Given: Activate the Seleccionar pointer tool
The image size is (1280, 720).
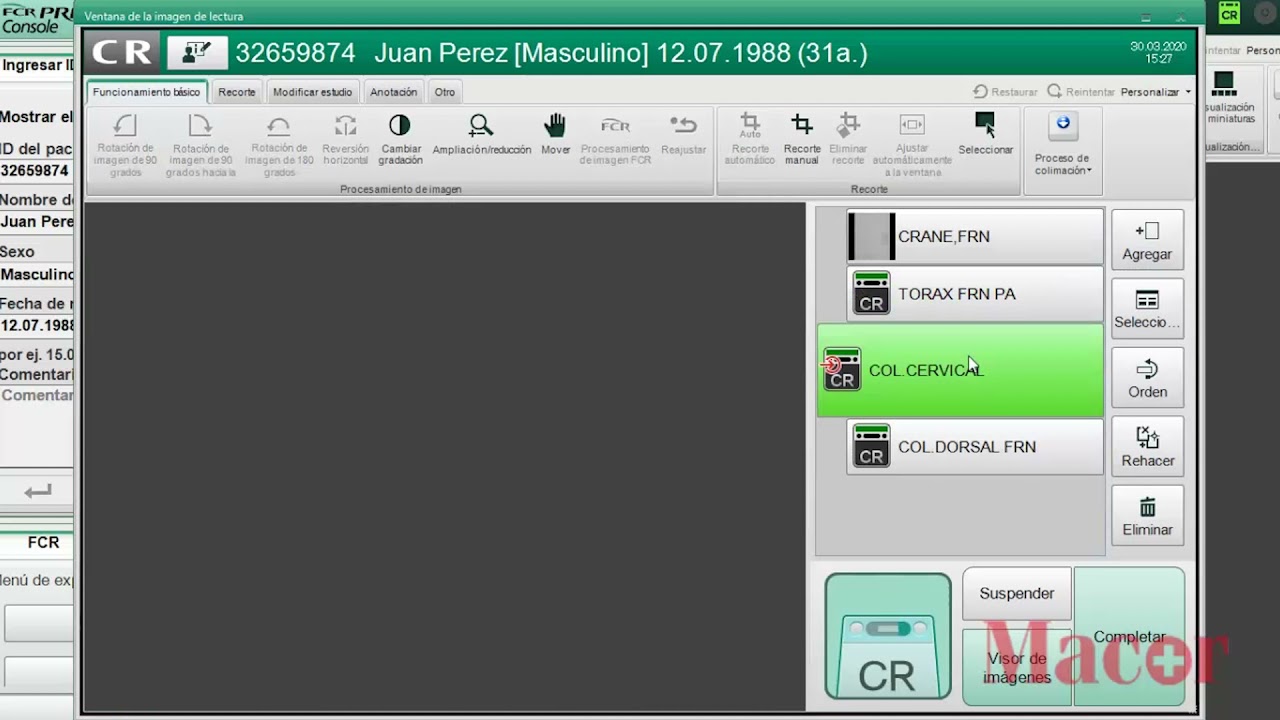Looking at the screenshot, I should click(x=985, y=135).
